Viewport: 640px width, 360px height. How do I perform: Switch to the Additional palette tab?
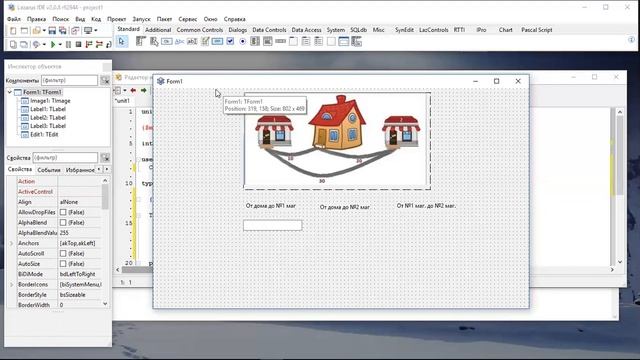coord(158,30)
